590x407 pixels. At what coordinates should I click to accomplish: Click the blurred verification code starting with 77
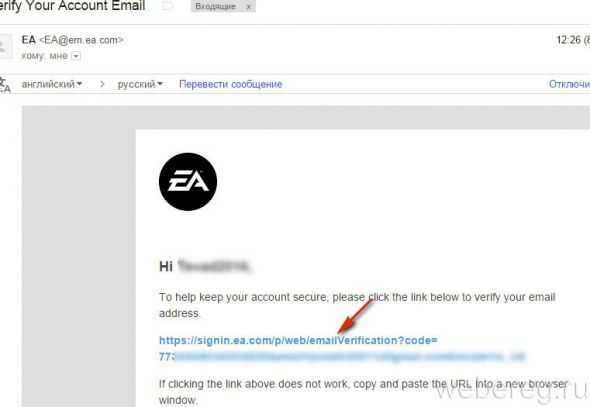point(342,357)
